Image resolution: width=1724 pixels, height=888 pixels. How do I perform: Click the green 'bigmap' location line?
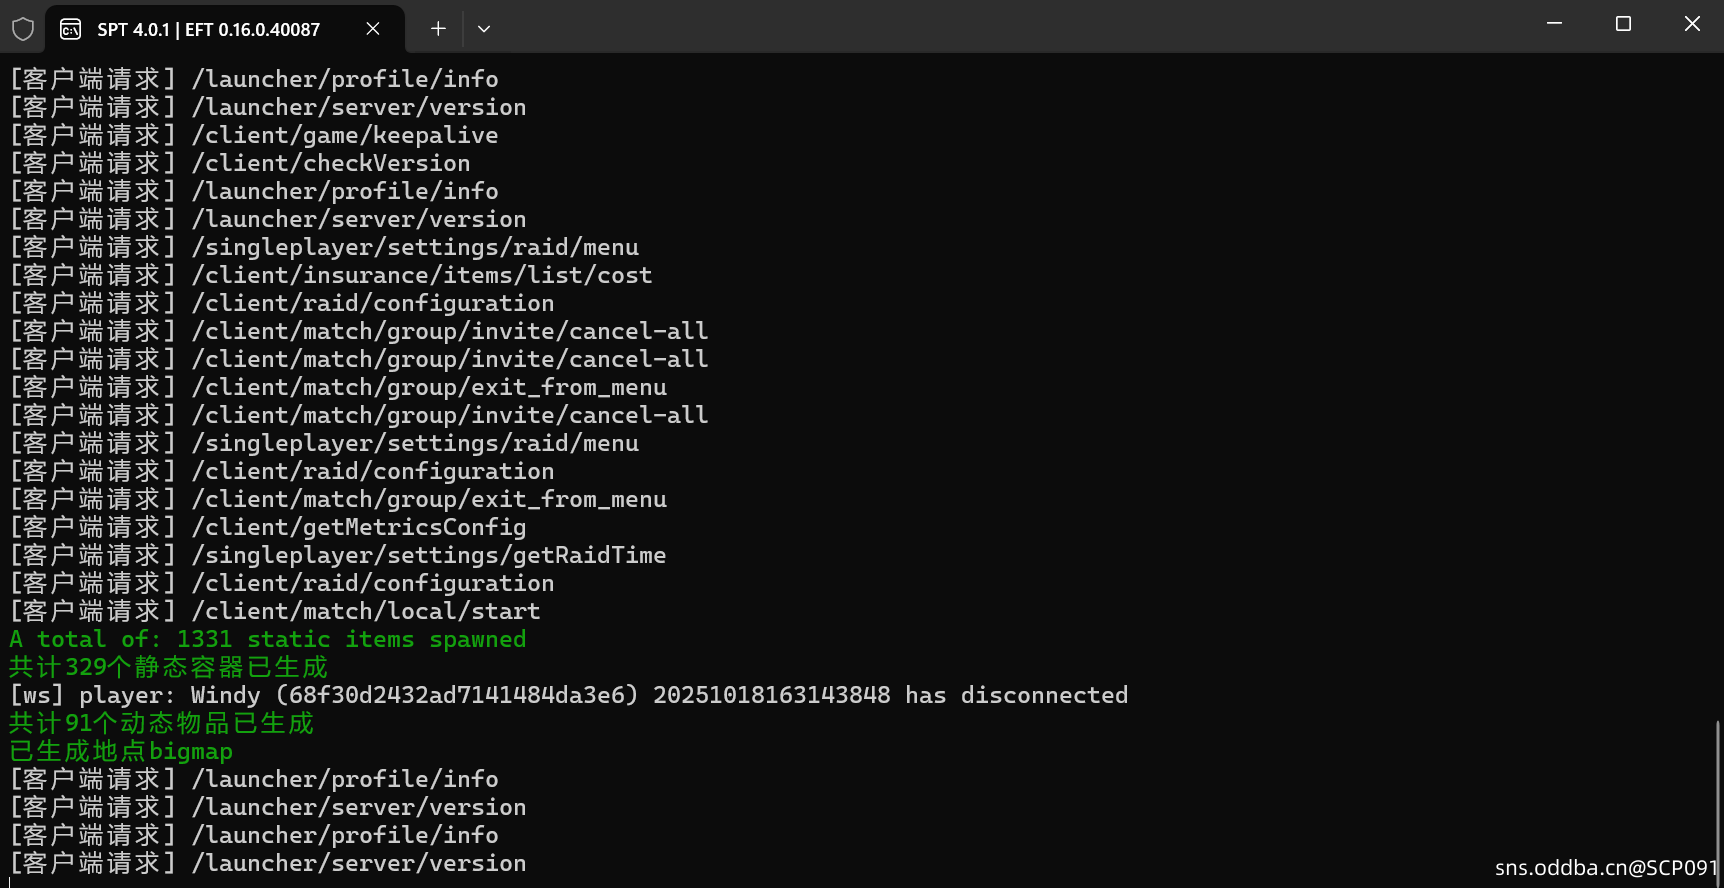[x=121, y=752]
